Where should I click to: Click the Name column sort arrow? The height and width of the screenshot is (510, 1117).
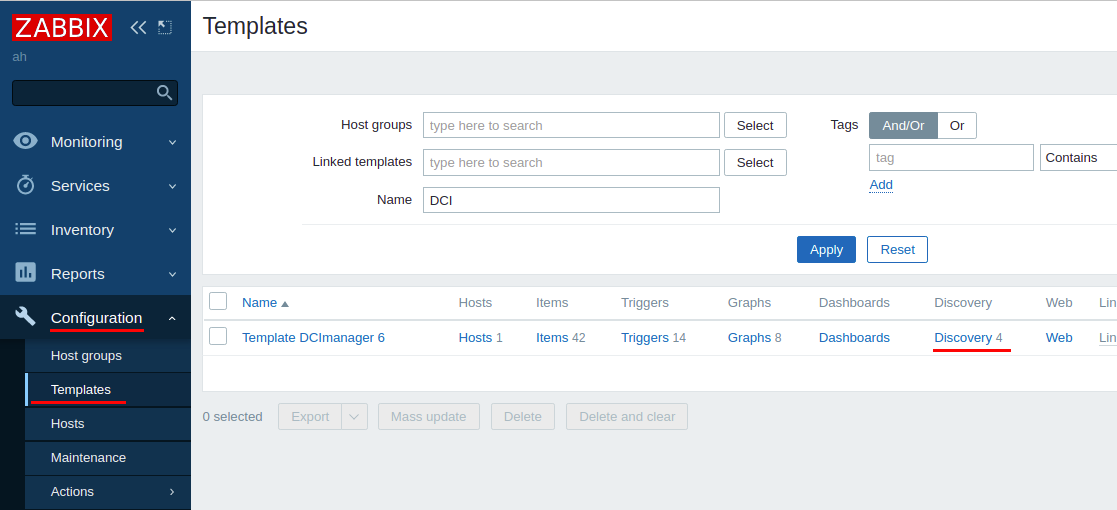tap(285, 303)
